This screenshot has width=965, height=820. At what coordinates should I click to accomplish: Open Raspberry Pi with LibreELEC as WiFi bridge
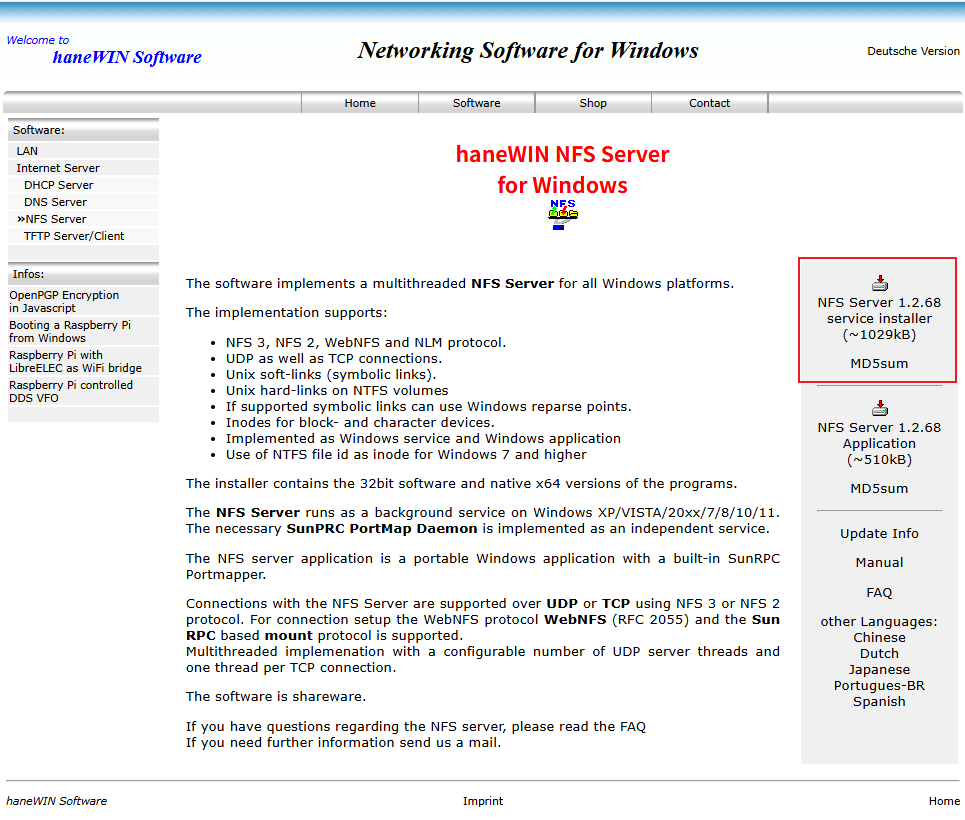(83, 361)
